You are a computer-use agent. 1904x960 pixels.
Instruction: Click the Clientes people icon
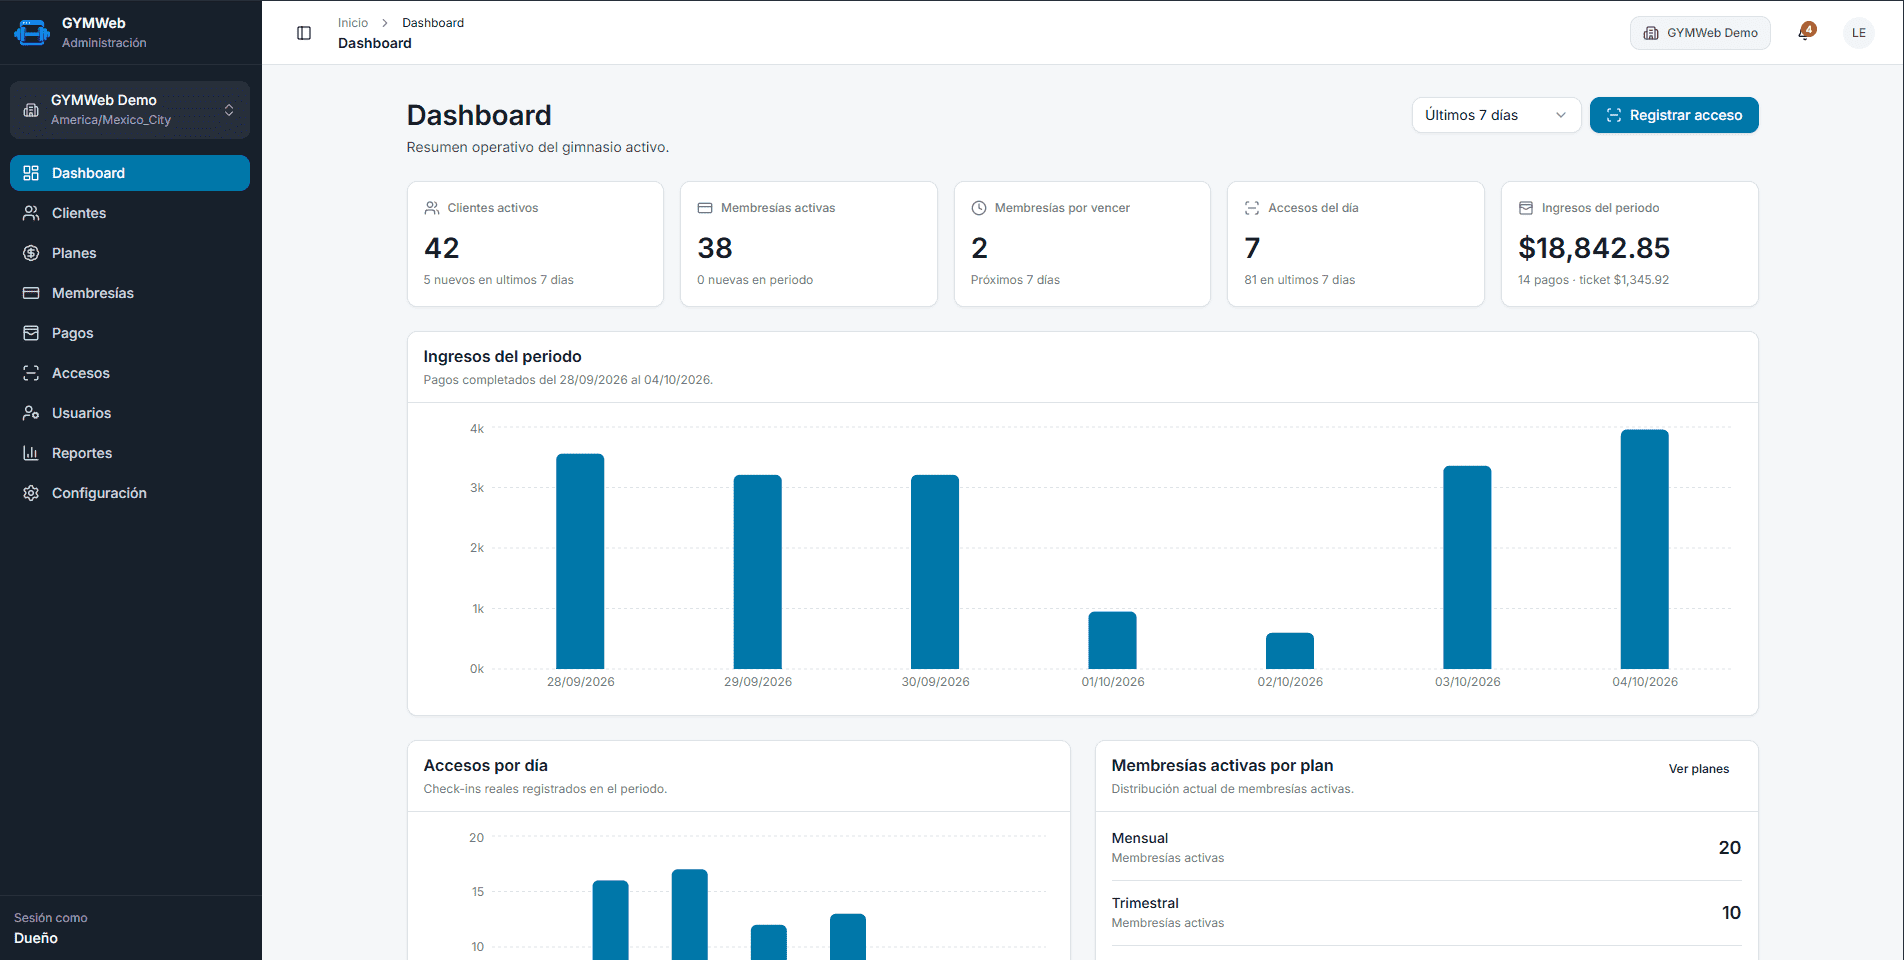click(31, 213)
